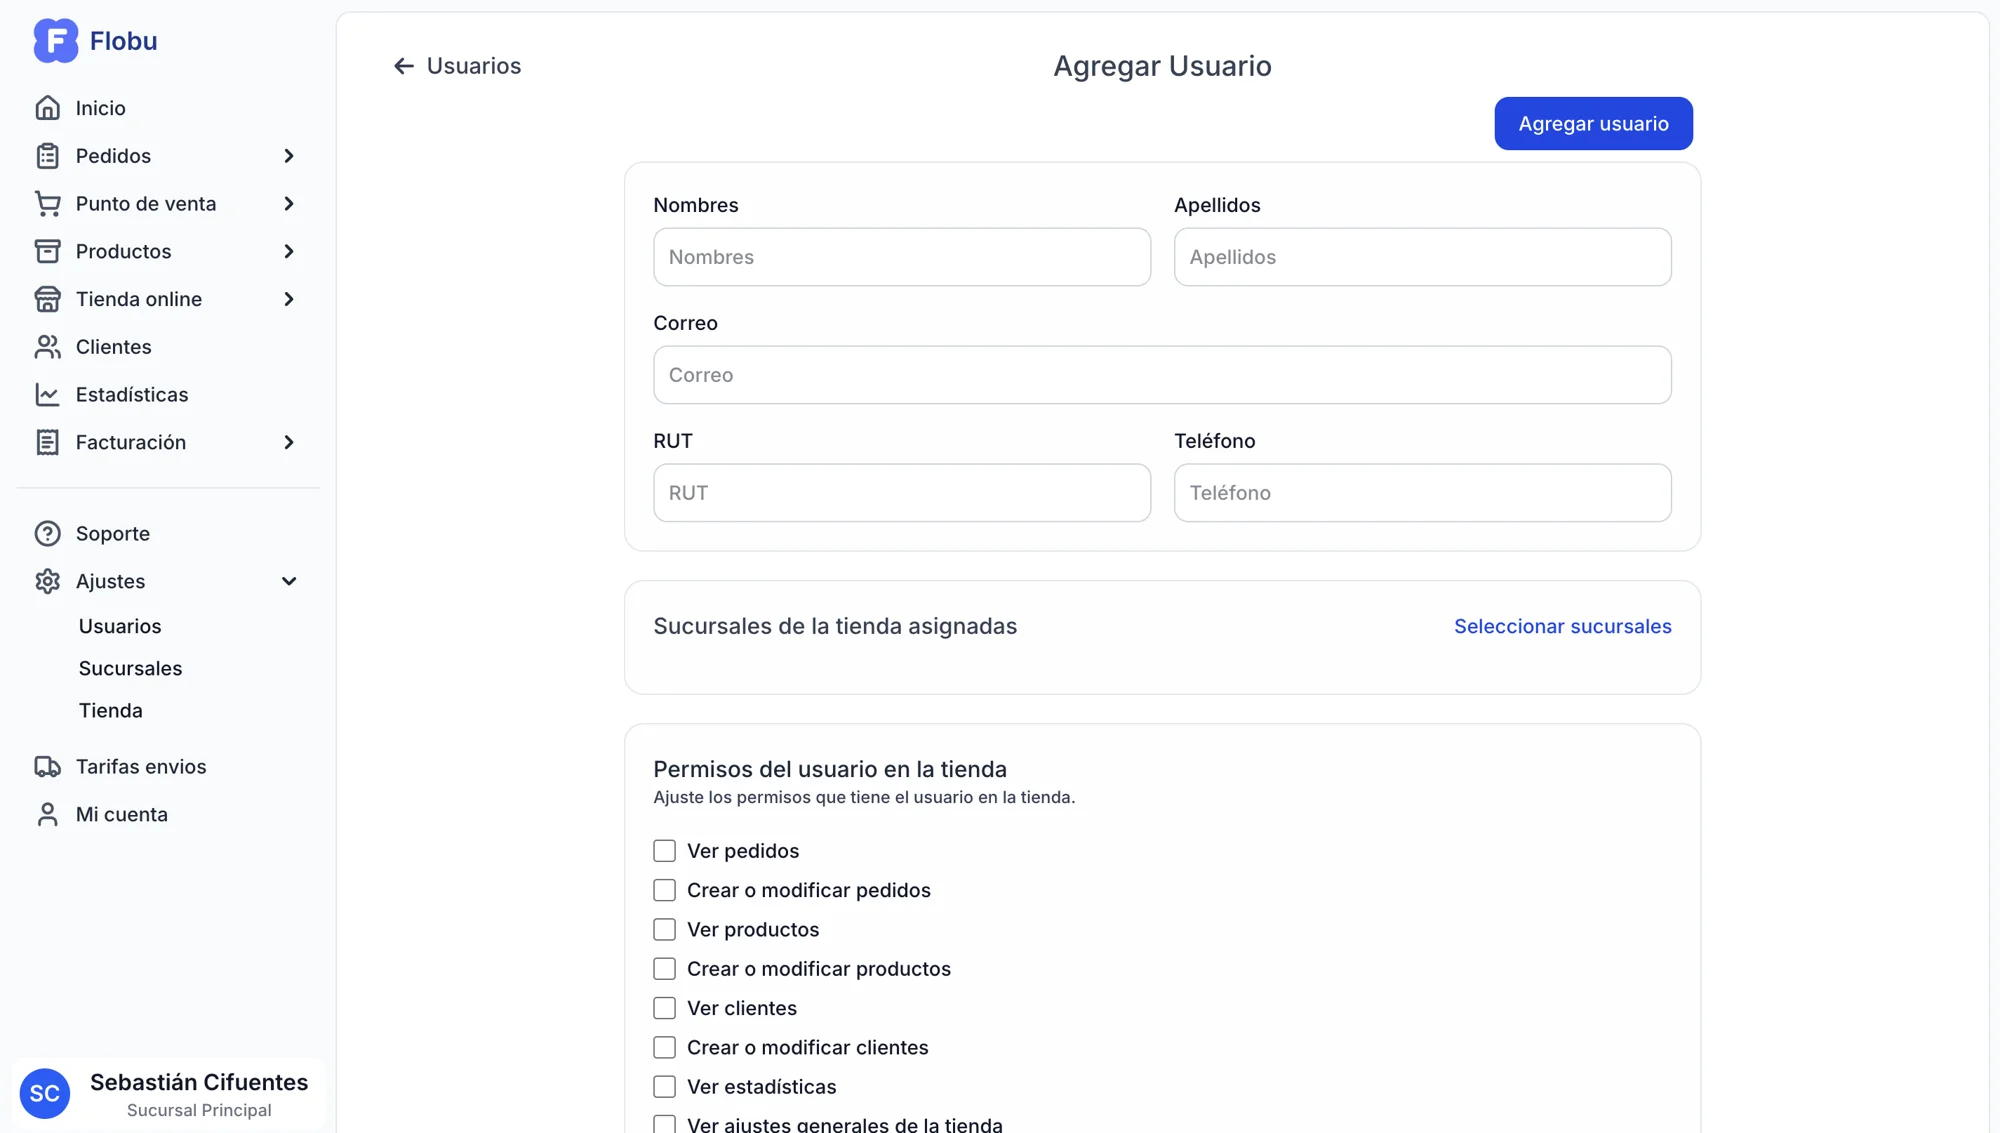Expand the Pedidos submenu chevron
This screenshot has height=1133, width=2000.
click(x=289, y=156)
